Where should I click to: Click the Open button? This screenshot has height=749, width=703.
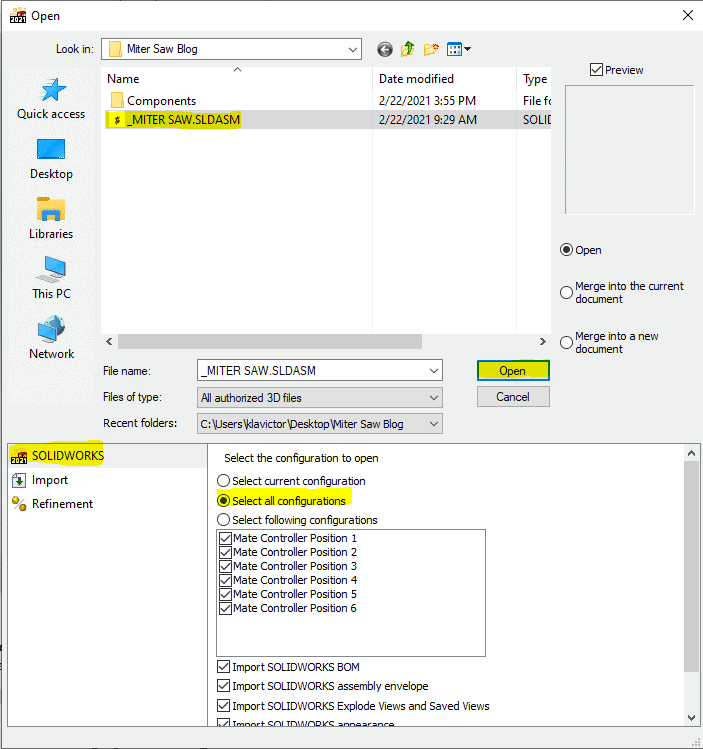[513, 371]
